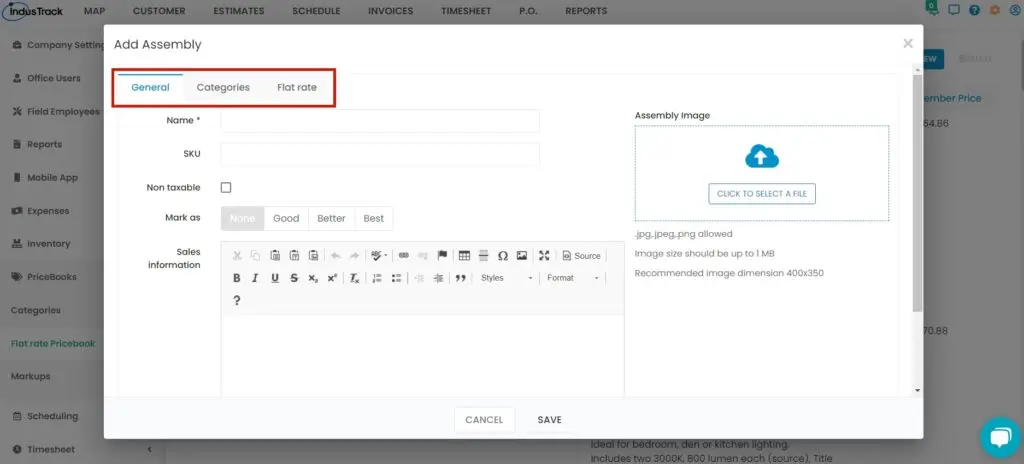Open the Styles dropdown in editor
The width and height of the screenshot is (1024, 464).
(506, 278)
